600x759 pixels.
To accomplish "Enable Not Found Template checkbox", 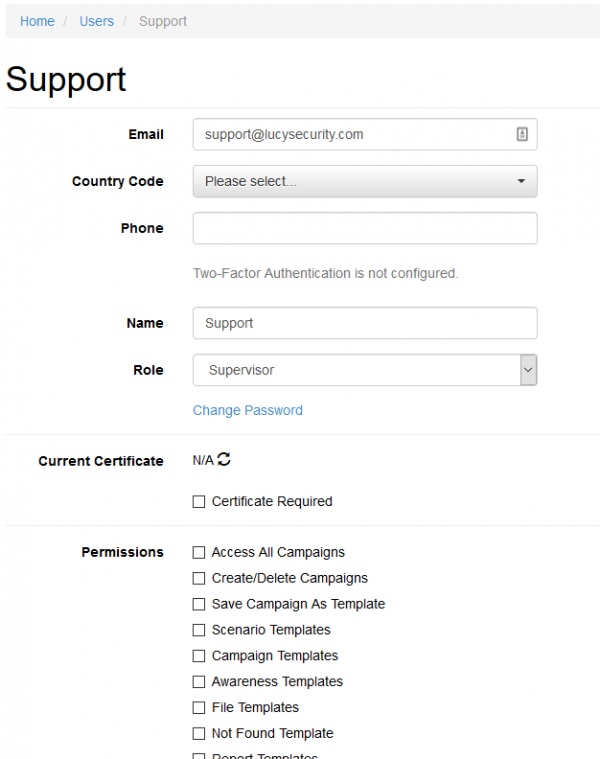I will (199, 733).
